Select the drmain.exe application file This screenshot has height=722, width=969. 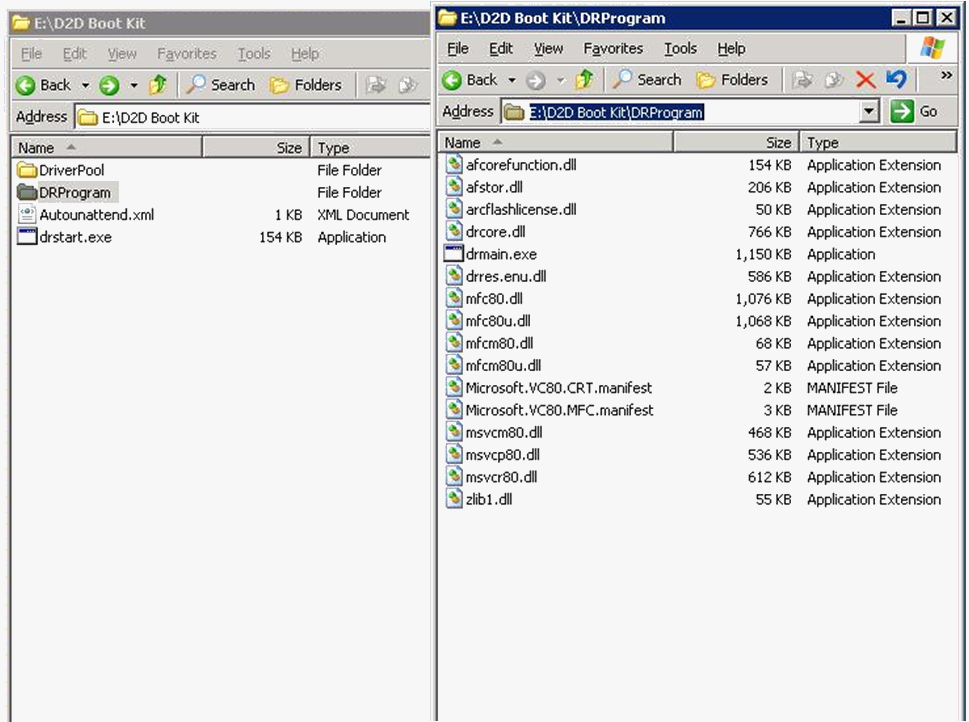click(501, 254)
